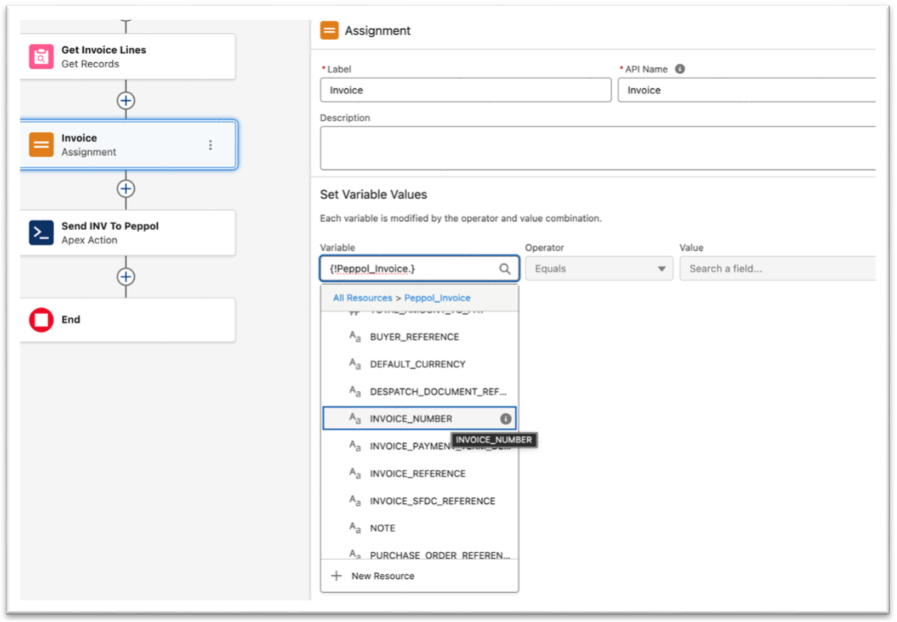Click the Get Invoice Lines pink icon
This screenshot has height=622, width=897.
point(42,57)
